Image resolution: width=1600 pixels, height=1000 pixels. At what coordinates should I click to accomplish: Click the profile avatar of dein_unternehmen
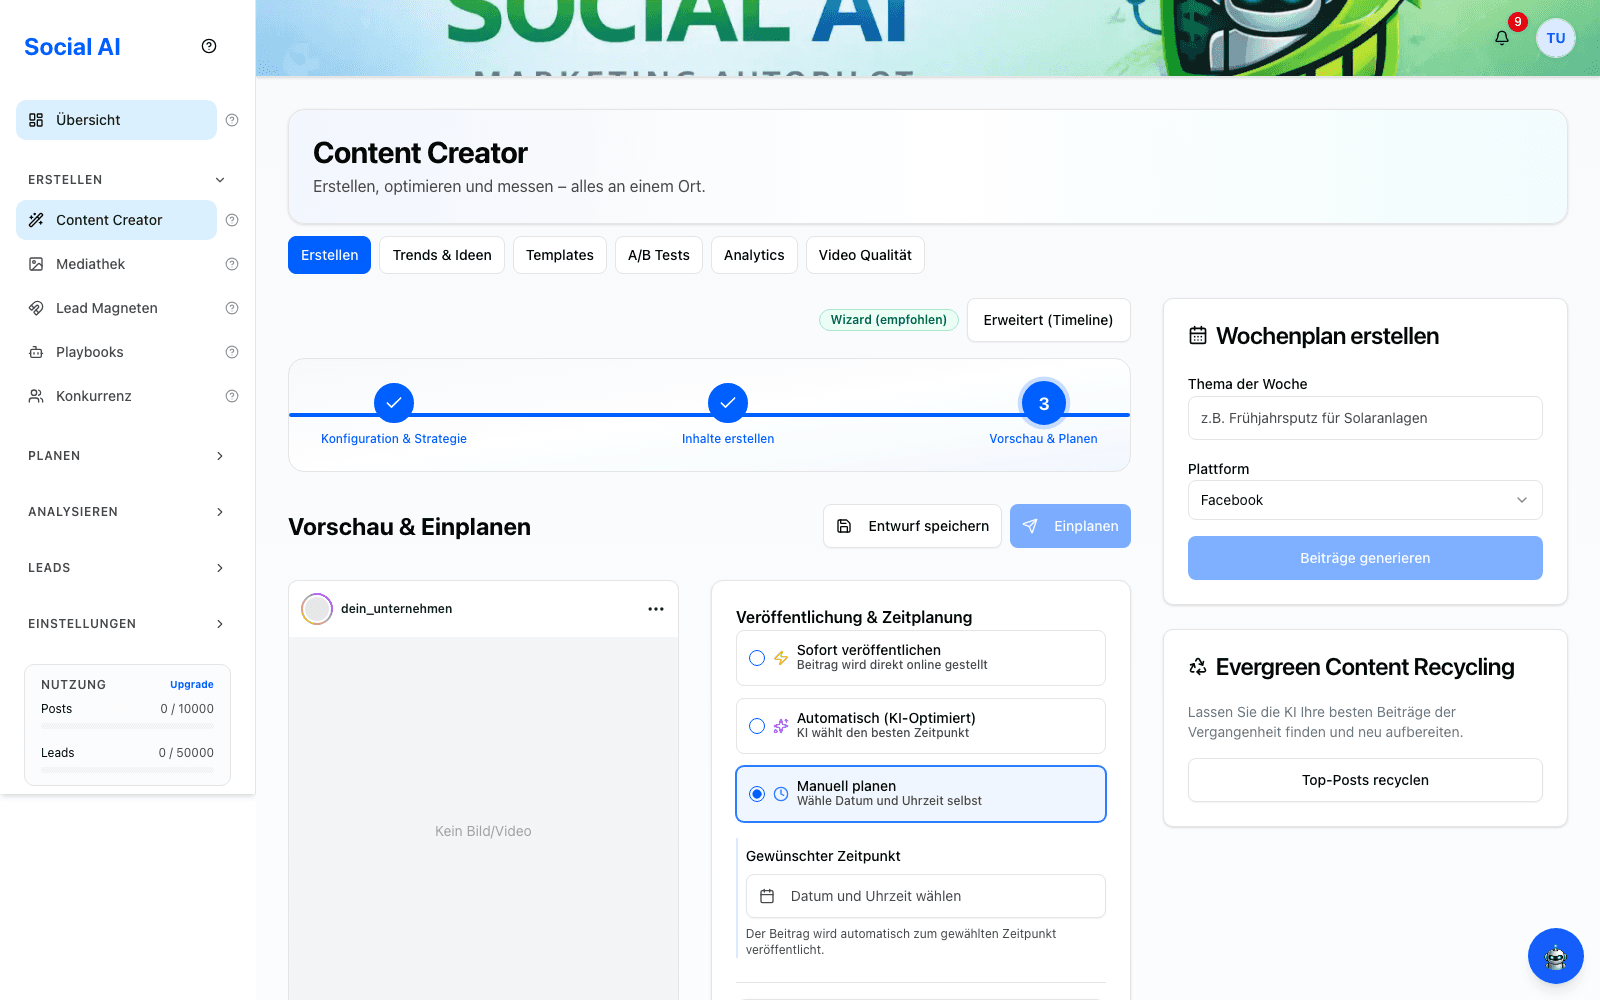pyautogui.click(x=317, y=609)
